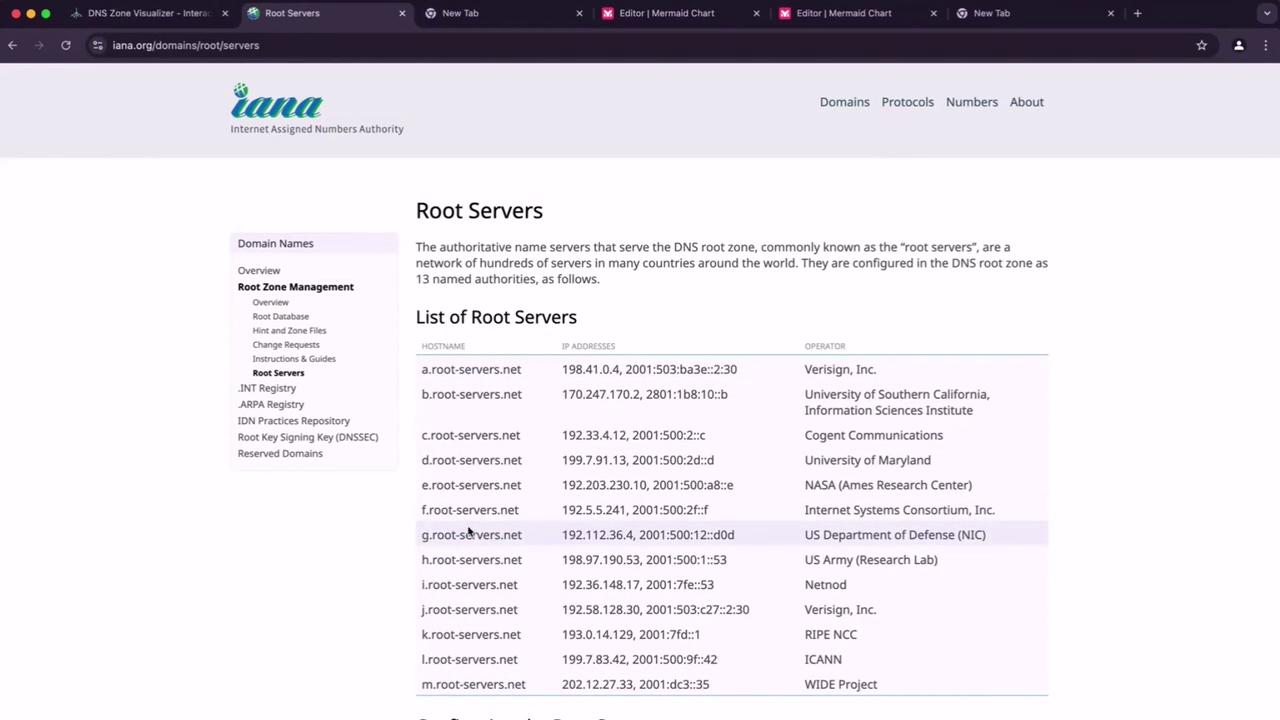Open the Protocols navigation link
Viewport: 1280px width, 720px height.
(908, 102)
